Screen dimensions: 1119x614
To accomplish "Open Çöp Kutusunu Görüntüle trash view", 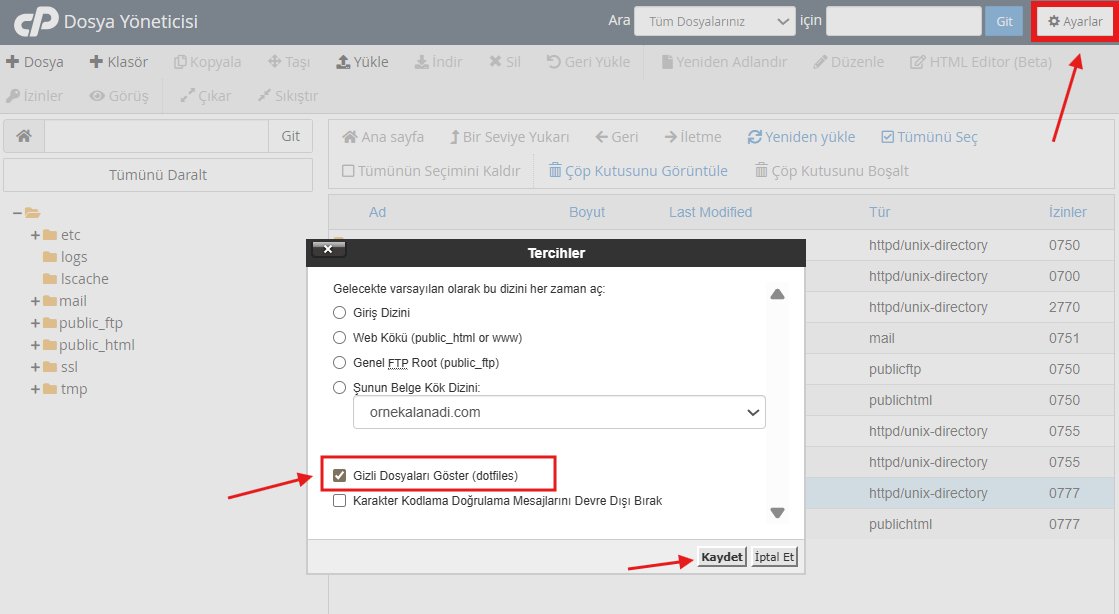I will (638, 171).
